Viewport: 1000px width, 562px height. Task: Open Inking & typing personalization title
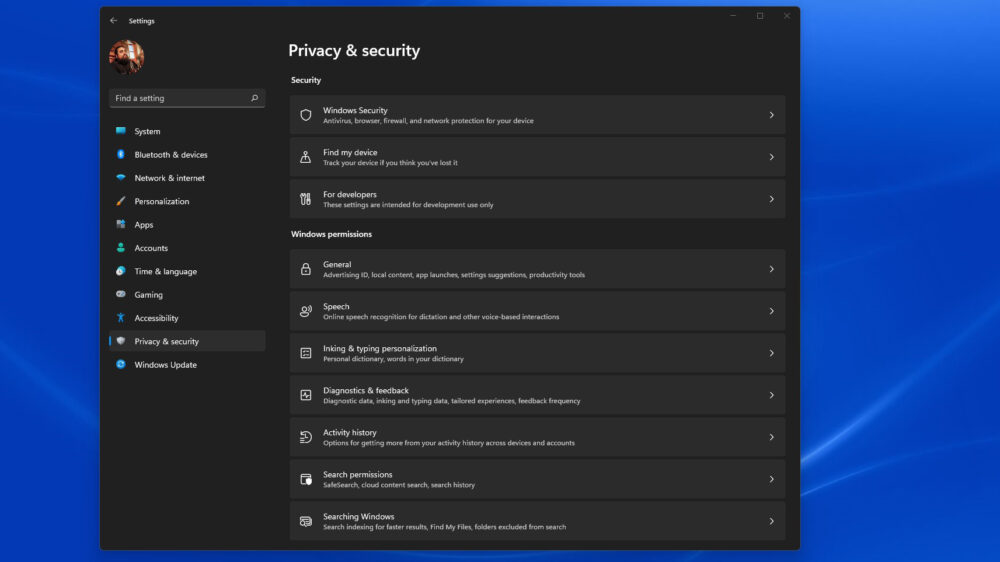(x=379, y=348)
